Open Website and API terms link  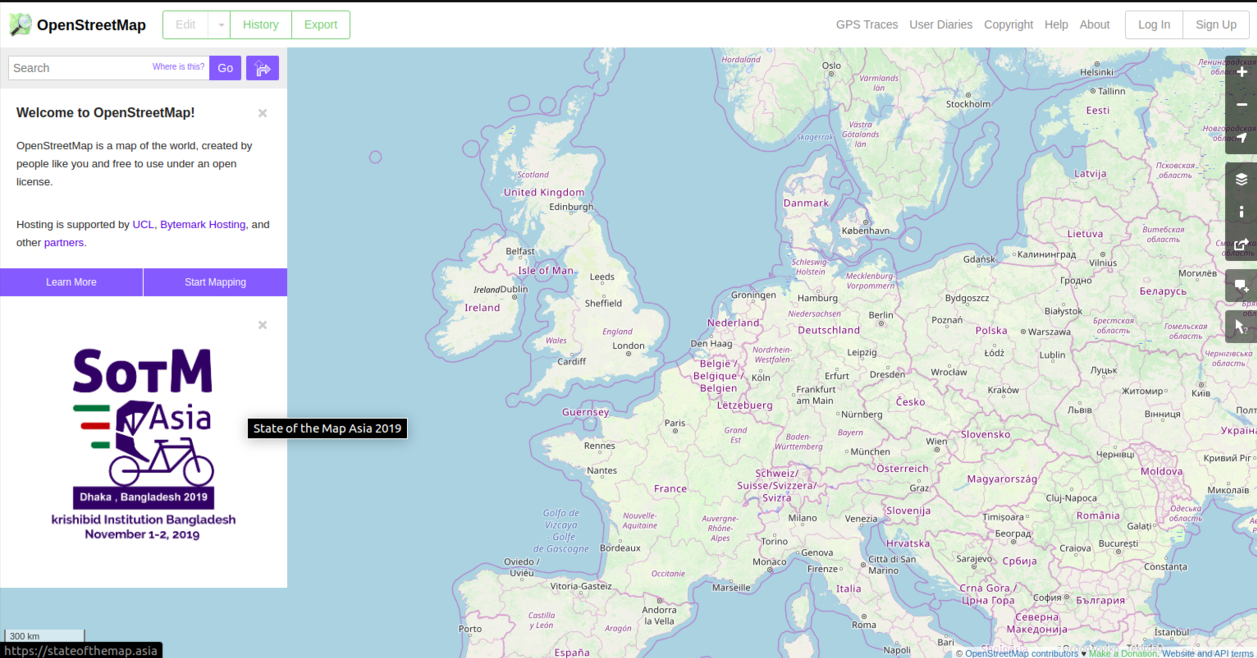[1207, 653]
